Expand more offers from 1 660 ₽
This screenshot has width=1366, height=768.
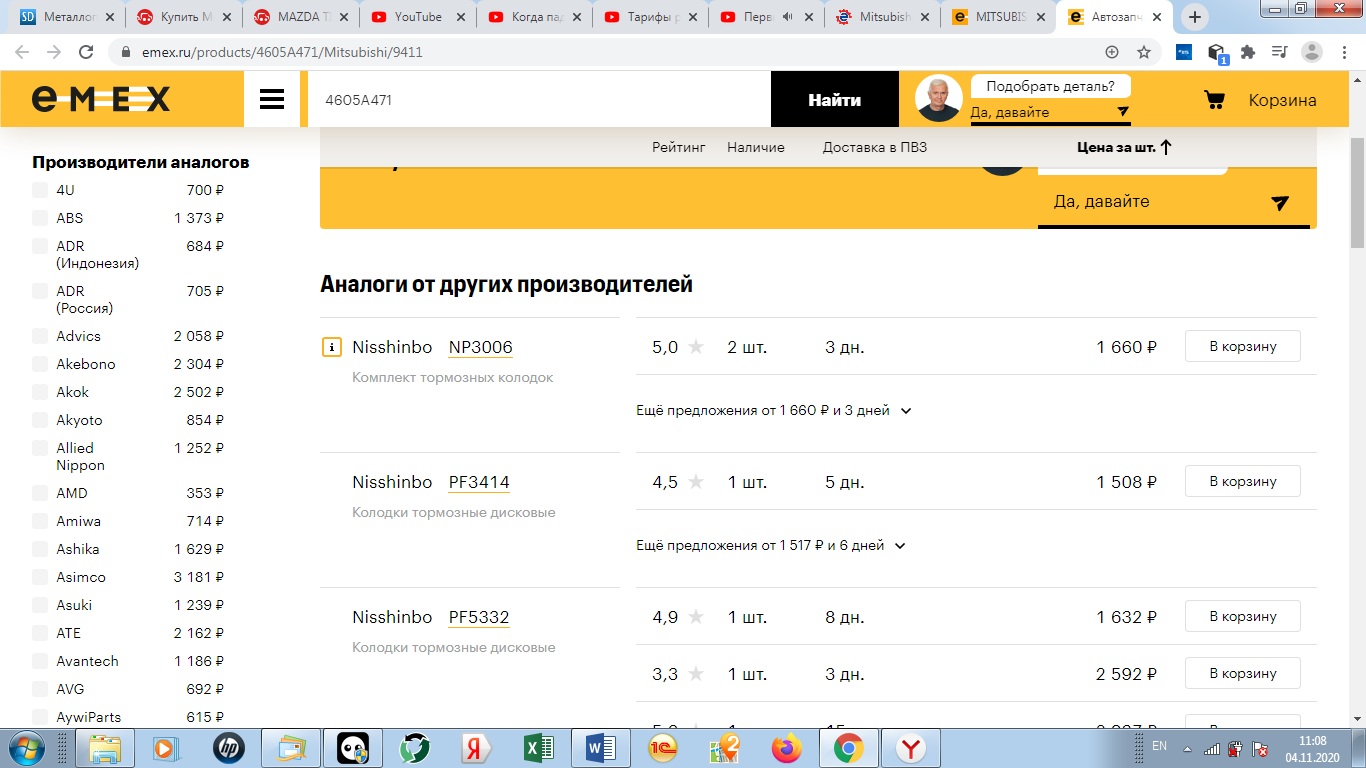pyautogui.click(x=773, y=410)
